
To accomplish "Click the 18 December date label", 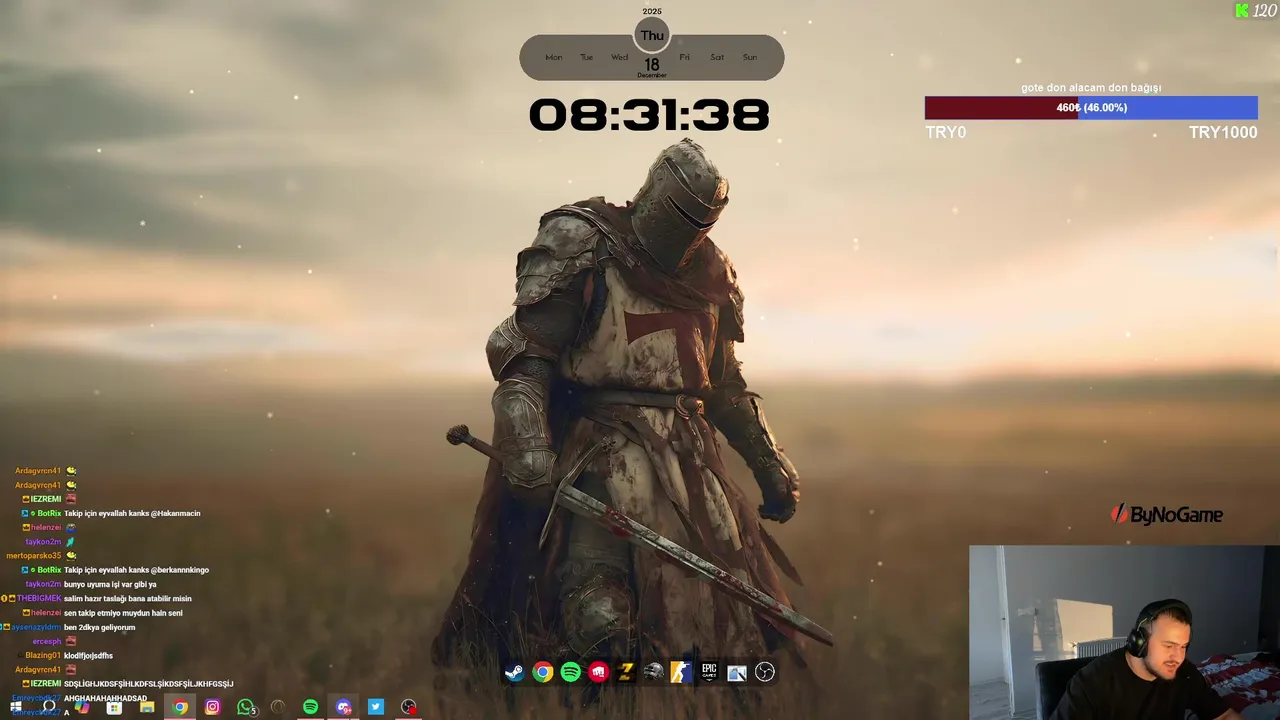I will 652,67.
